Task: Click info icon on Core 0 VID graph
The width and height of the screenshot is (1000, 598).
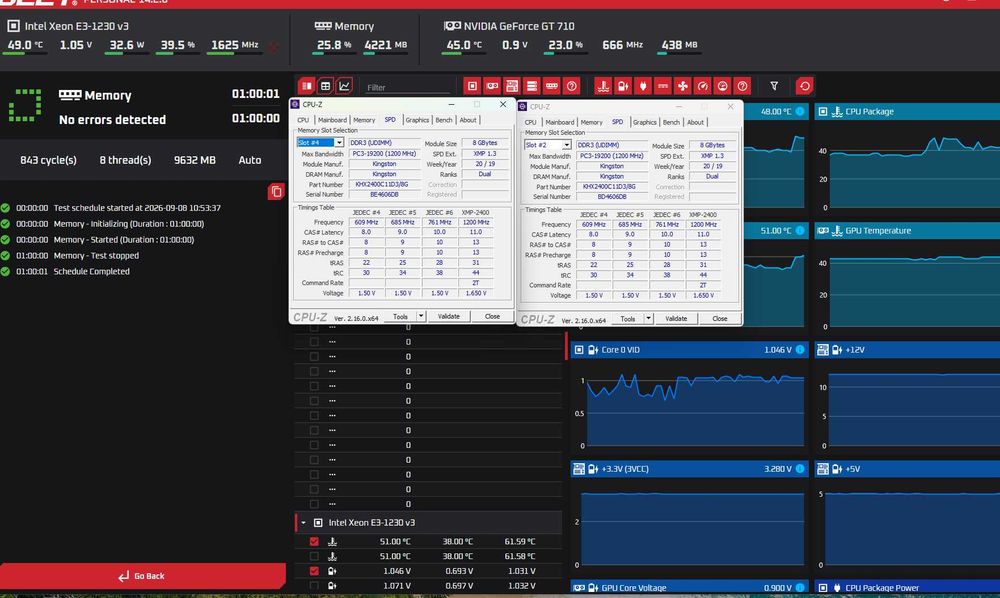Action: point(800,350)
